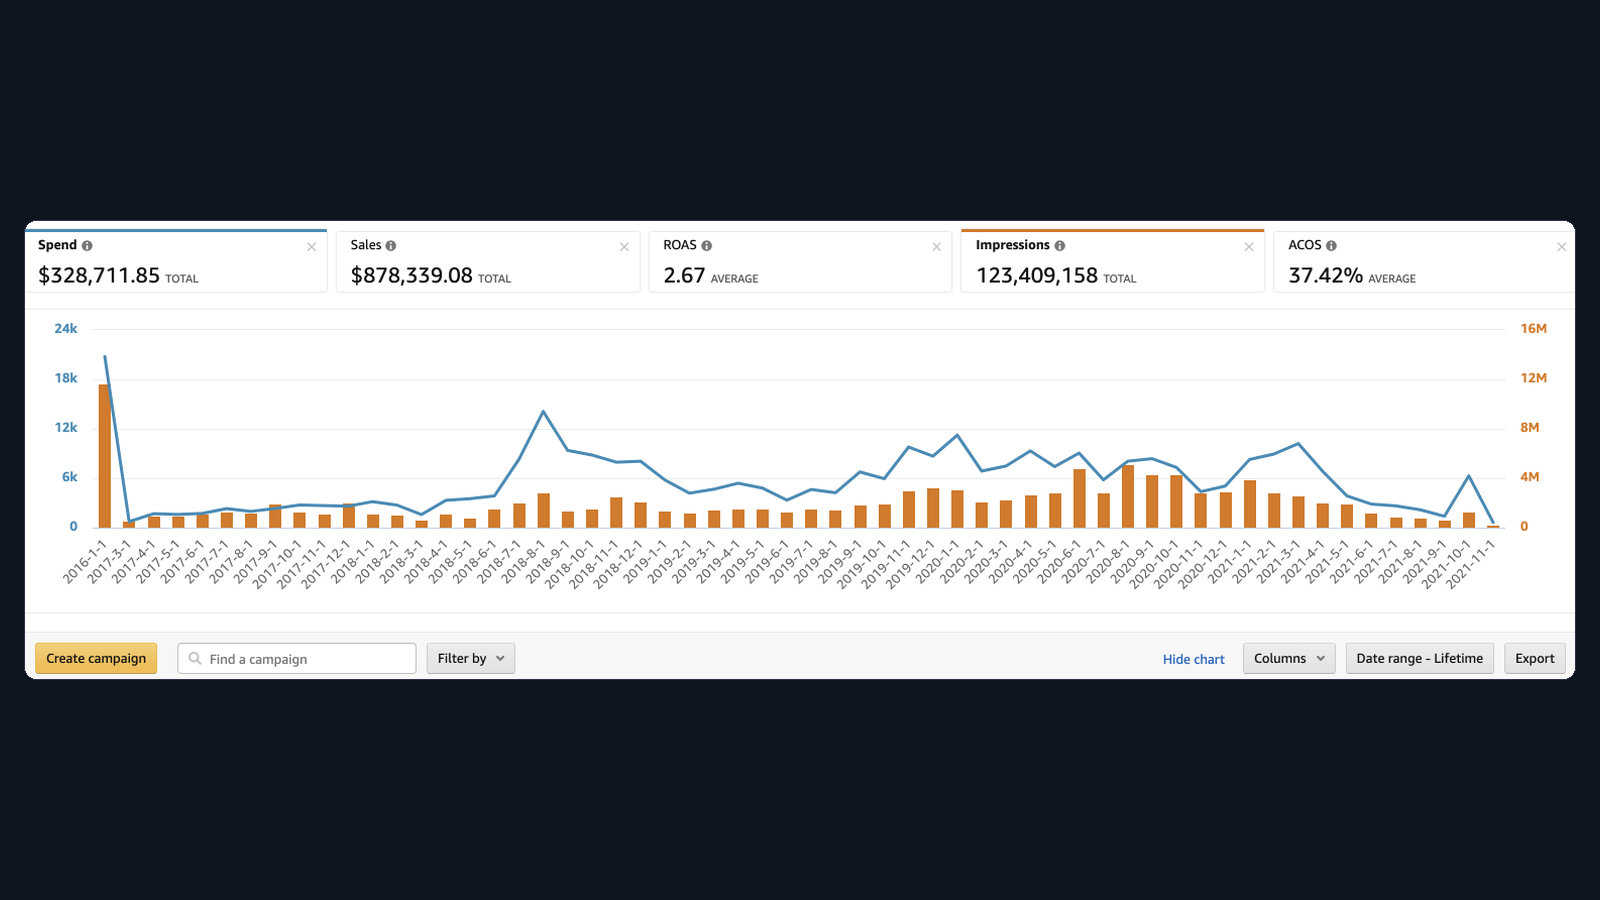Click the 2016-1-1 x-axis date label
Screen dimensions: 1600x900
click(84, 561)
